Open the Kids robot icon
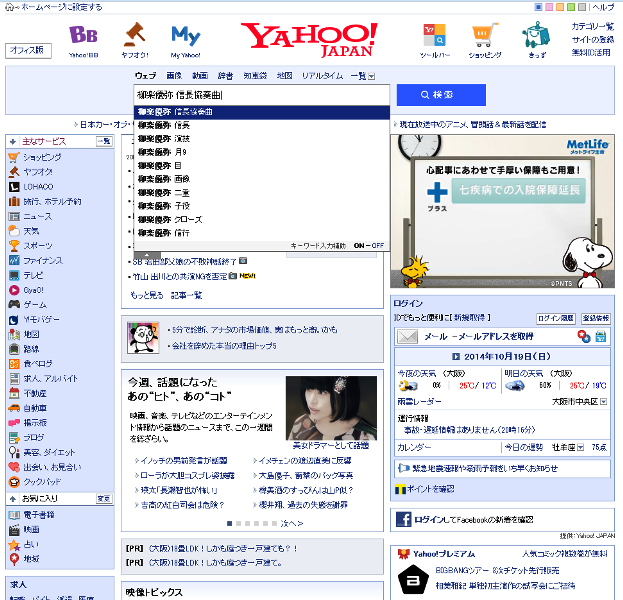623x600 pixels. 536,35
